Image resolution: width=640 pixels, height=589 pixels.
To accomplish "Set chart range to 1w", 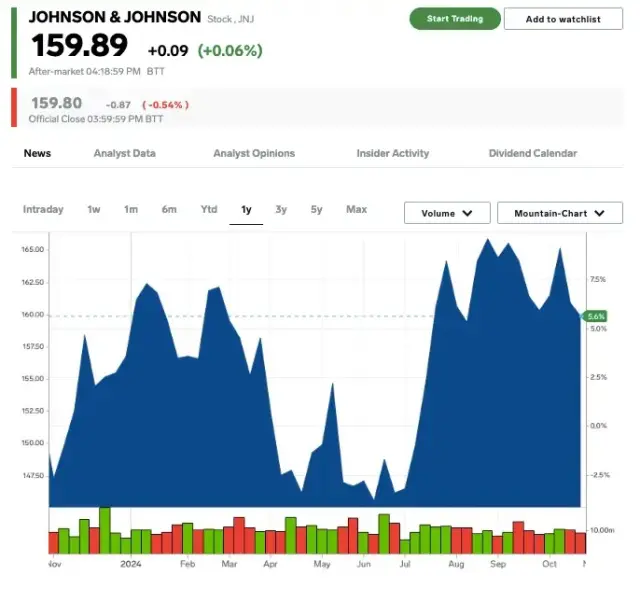I will [x=94, y=209].
